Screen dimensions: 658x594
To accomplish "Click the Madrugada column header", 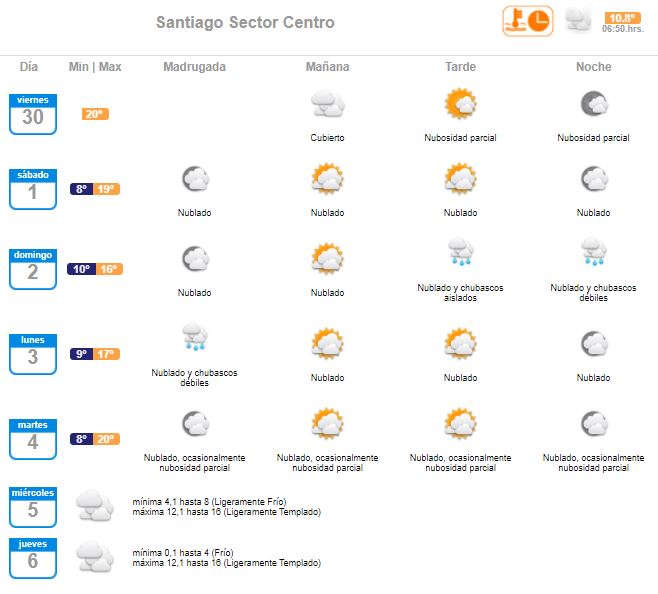I will 194,67.
